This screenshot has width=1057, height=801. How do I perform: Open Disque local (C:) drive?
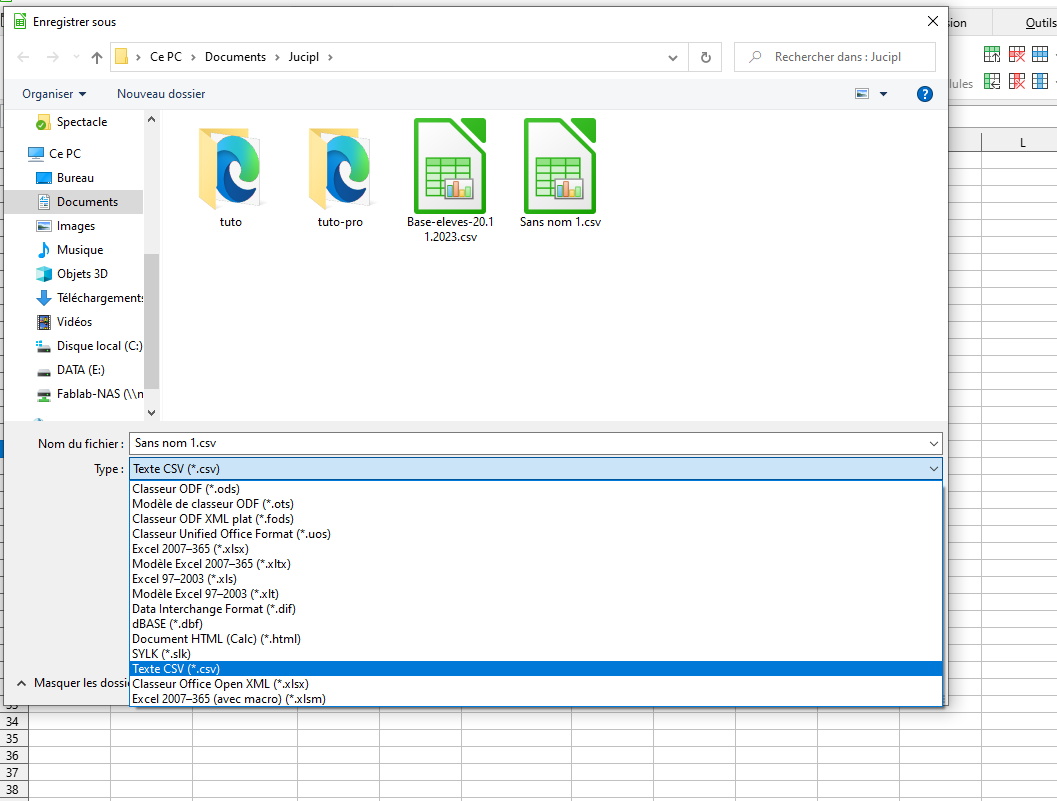pyautogui.click(x=99, y=346)
